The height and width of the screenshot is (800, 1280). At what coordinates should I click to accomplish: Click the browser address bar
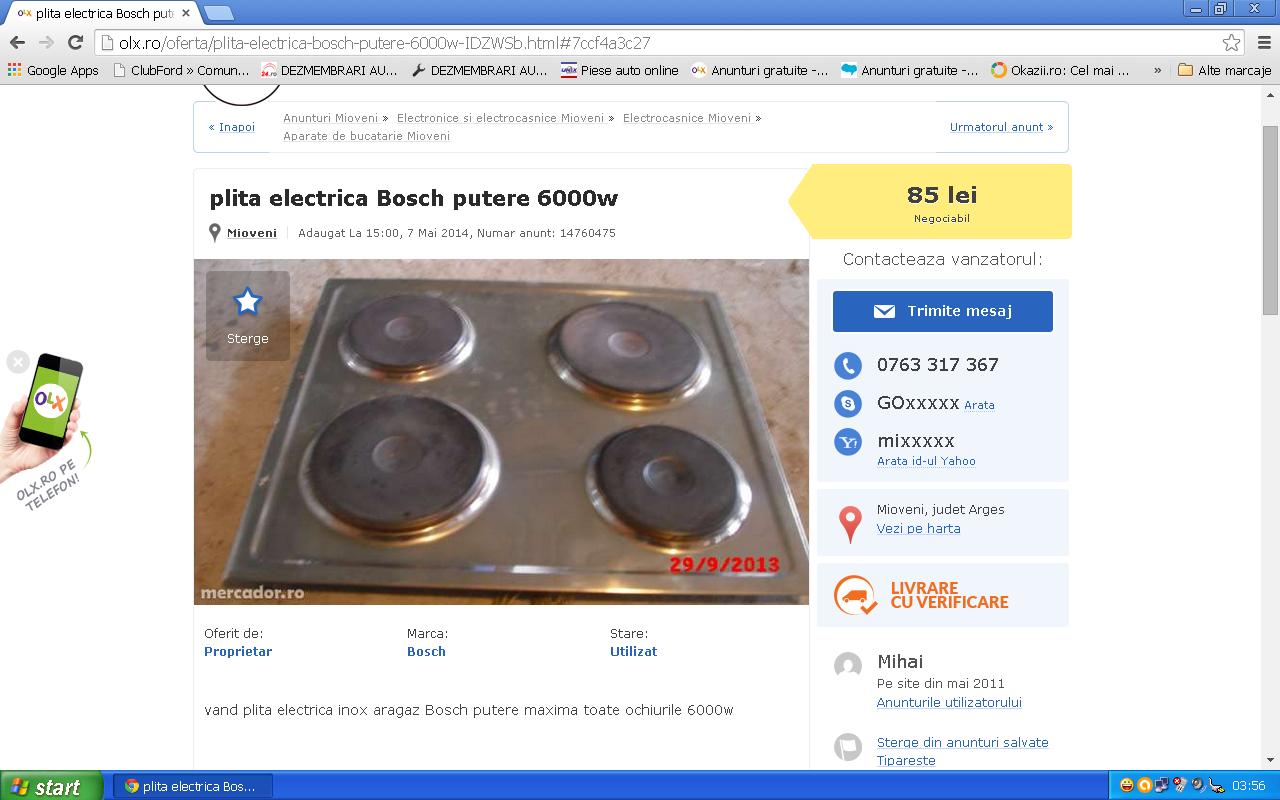pyautogui.click(x=658, y=43)
